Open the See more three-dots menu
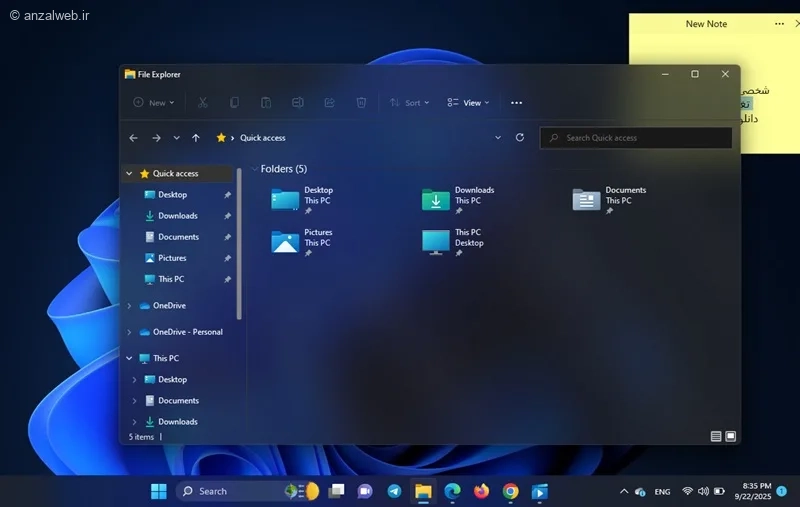This screenshot has height=507, width=800. pos(516,103)
